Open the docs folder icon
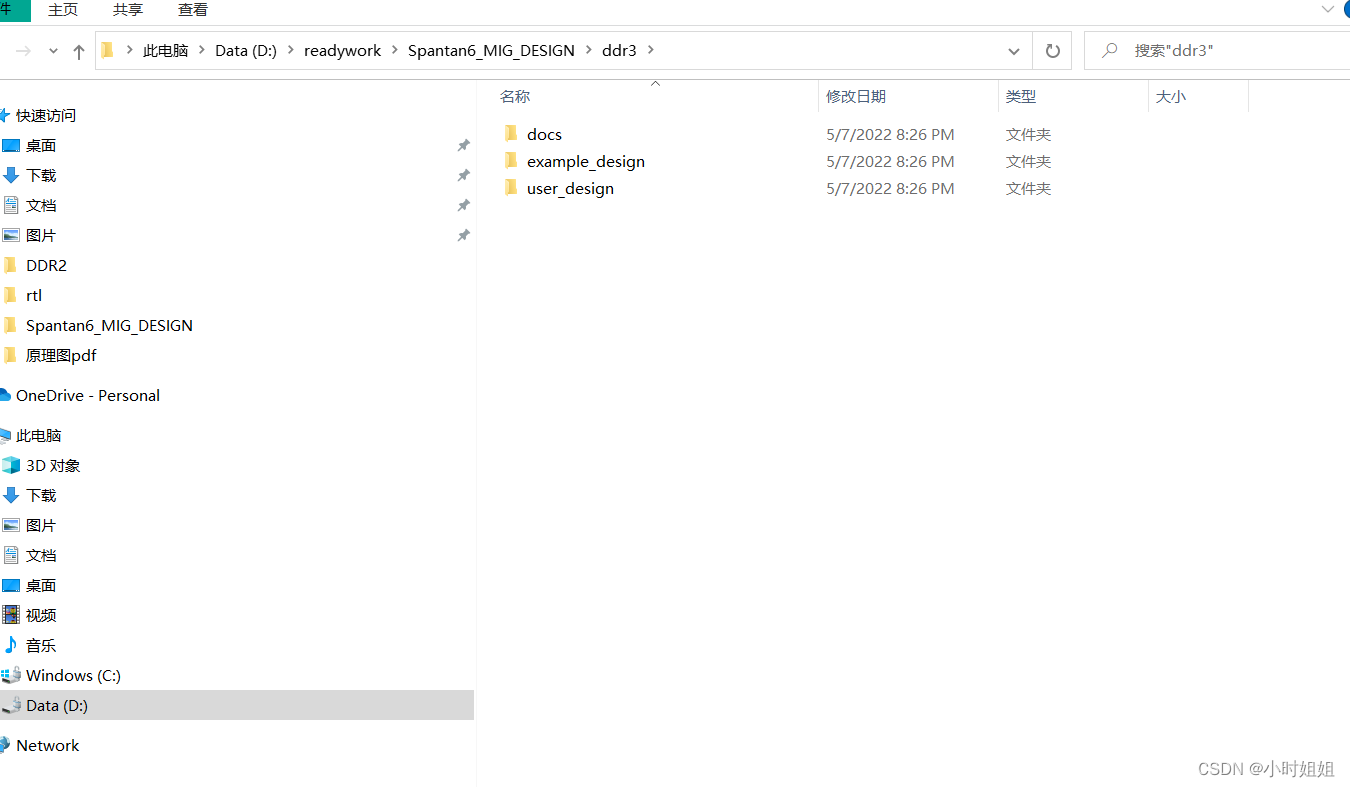The height and width of the screenshot is (787, 1350). pyautogui.click(x=511, y=134)
